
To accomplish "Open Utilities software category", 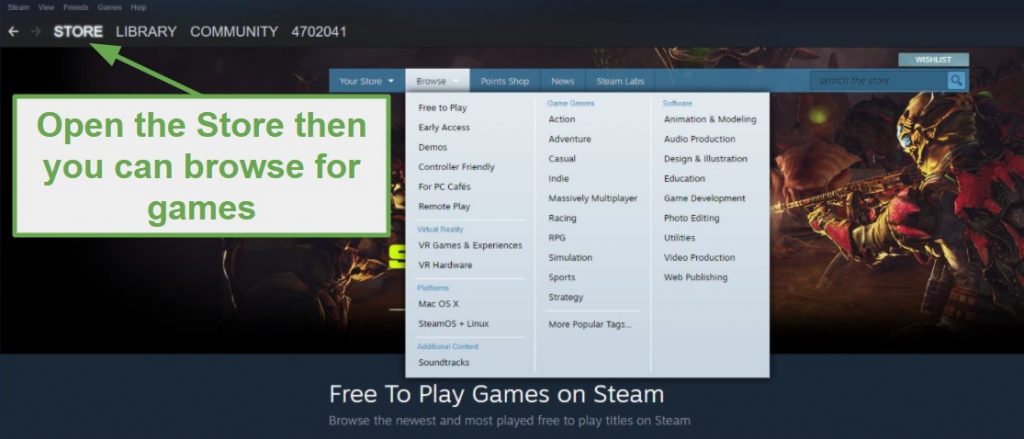I will pyautogui.click(x=679, y=237).
